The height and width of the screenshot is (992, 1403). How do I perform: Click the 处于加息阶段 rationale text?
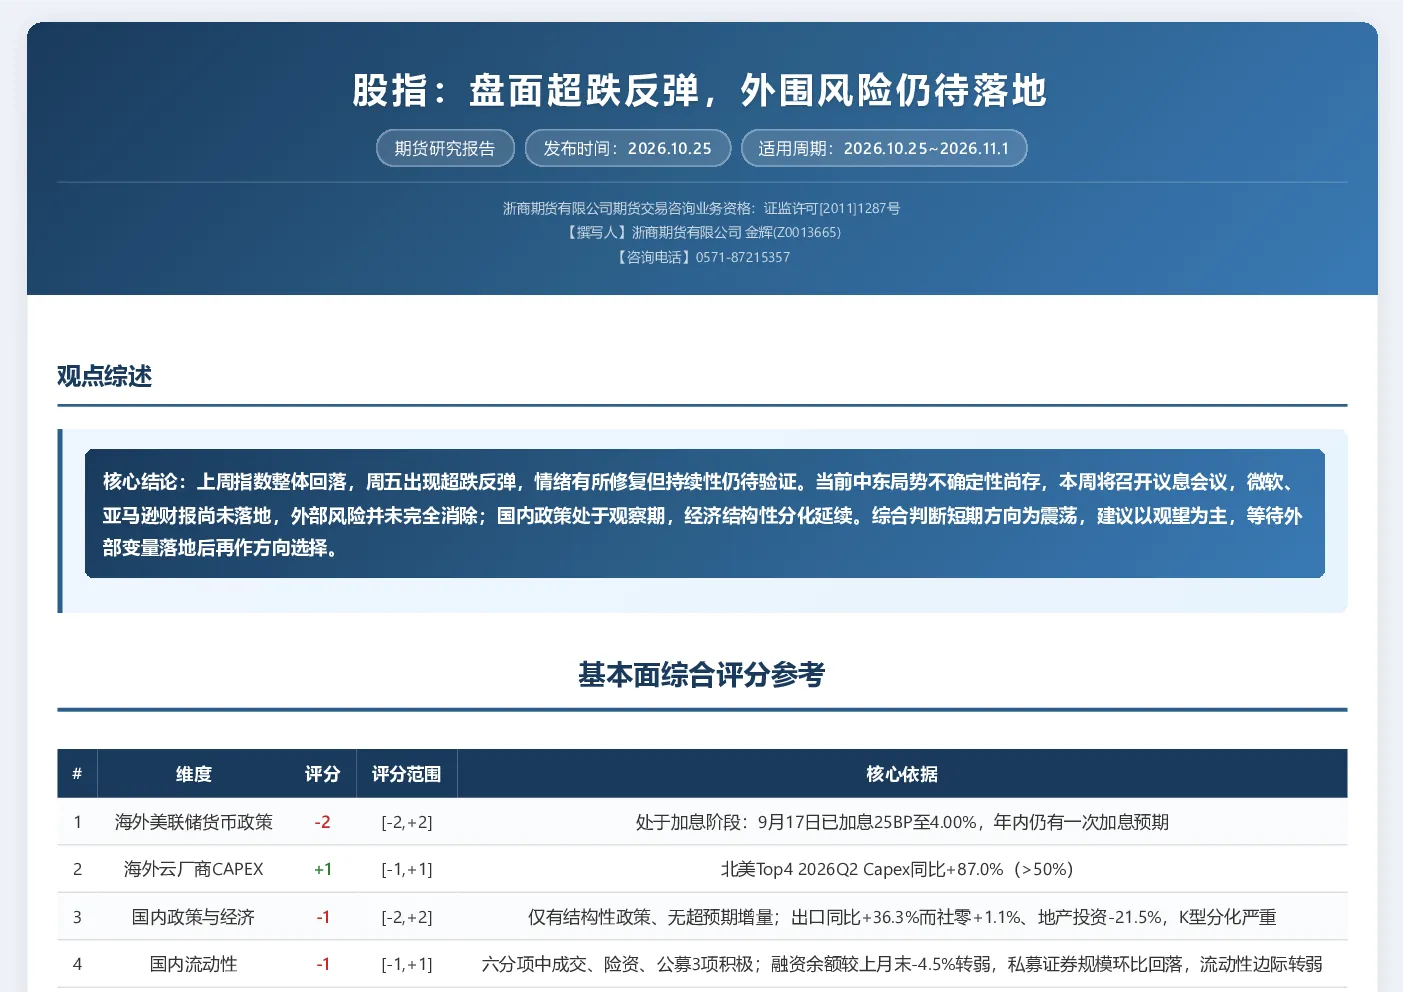[902, 822]
